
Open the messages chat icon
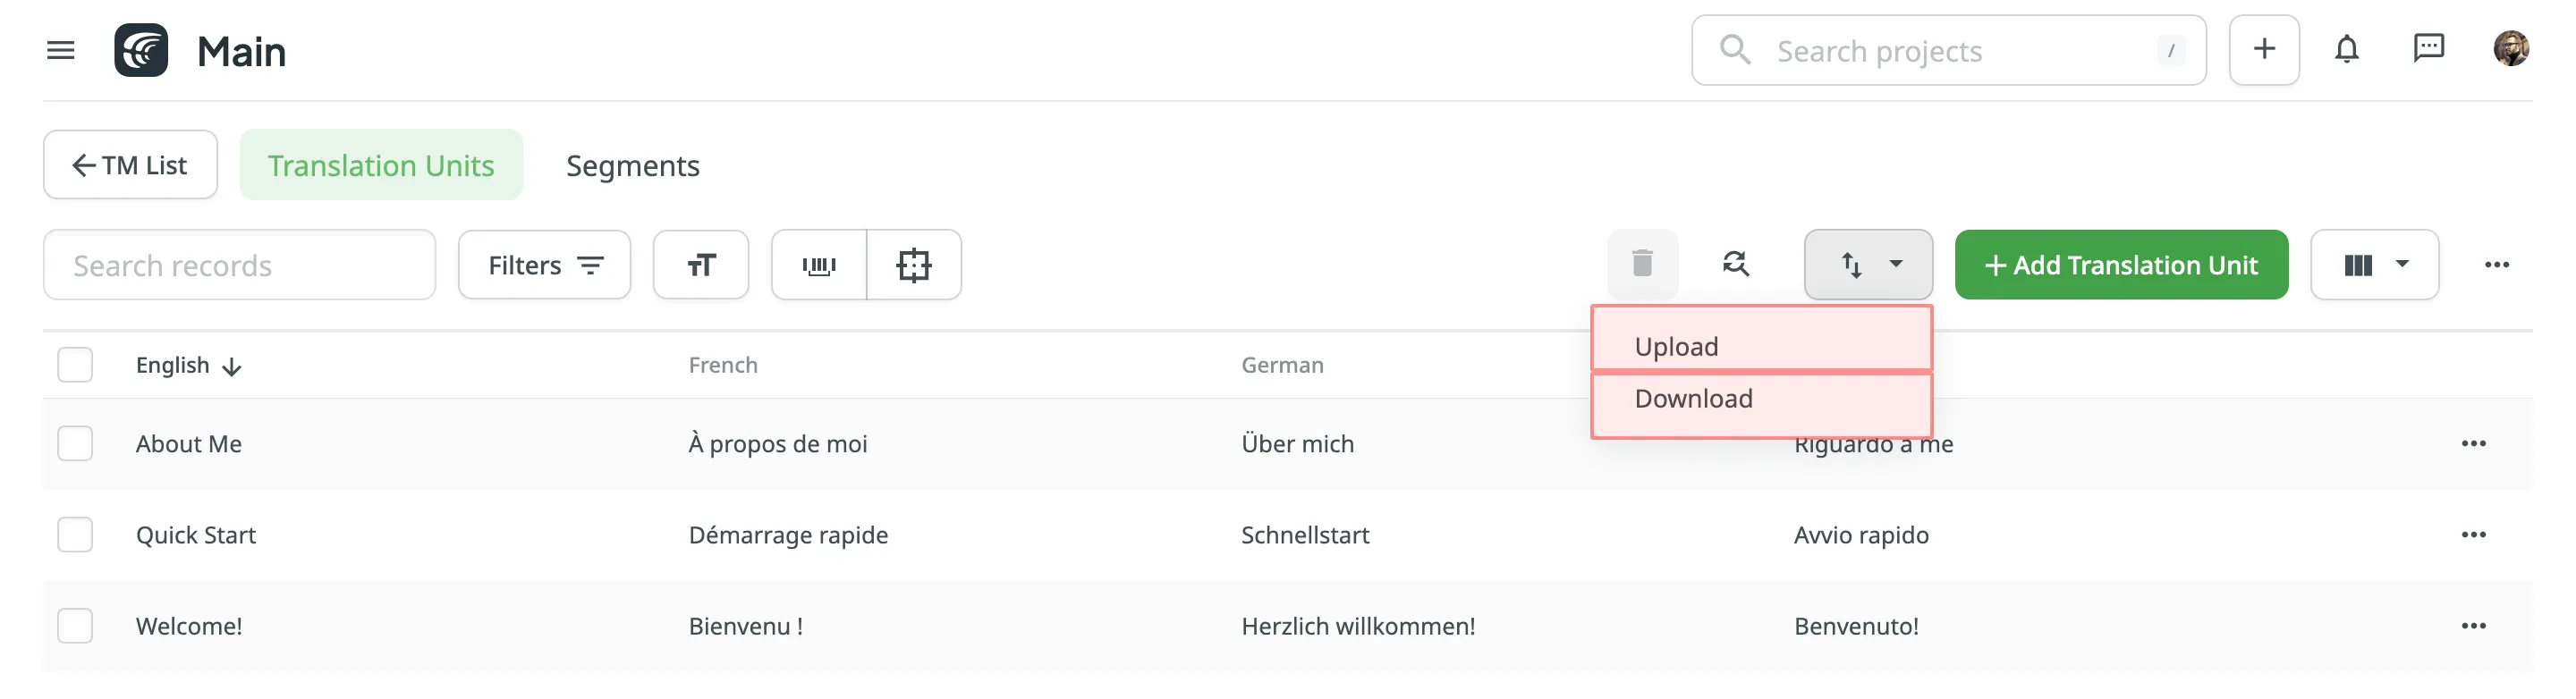coord(2428,50)
